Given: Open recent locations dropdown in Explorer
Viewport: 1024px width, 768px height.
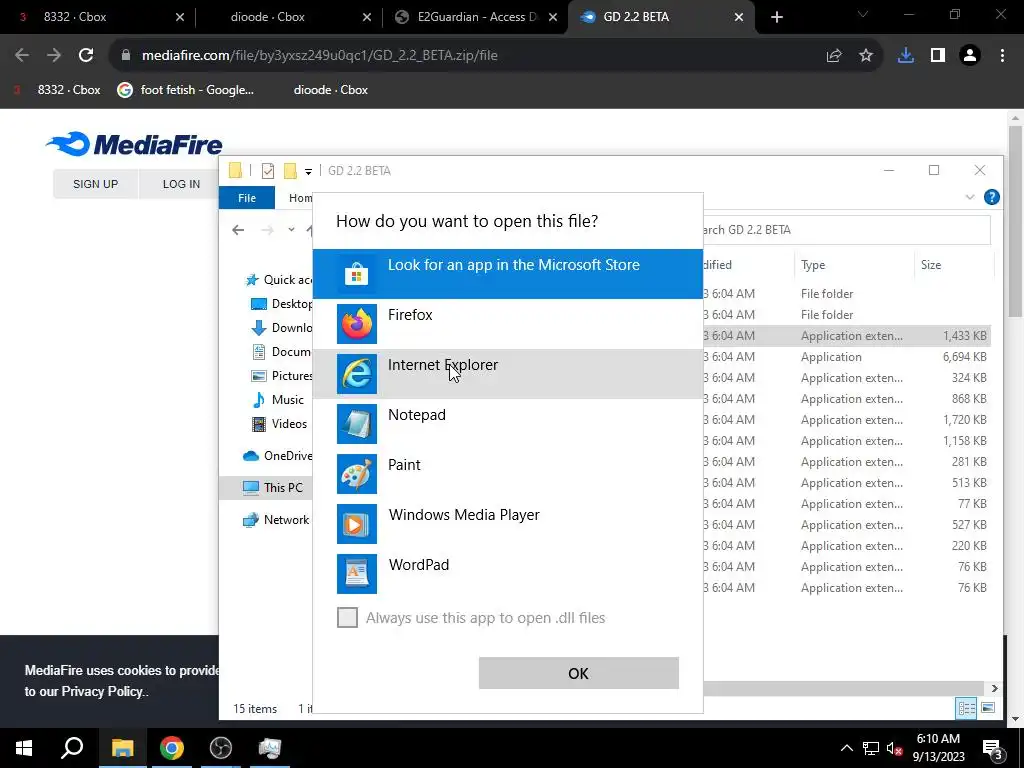Looking at the screenshot, I should (291, 230).
